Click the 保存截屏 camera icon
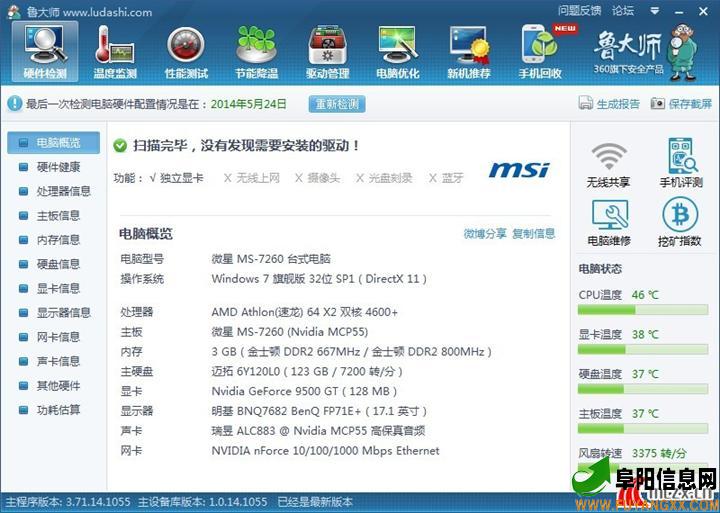Viewport: 720px width, 513px height. tap(658, 103)
